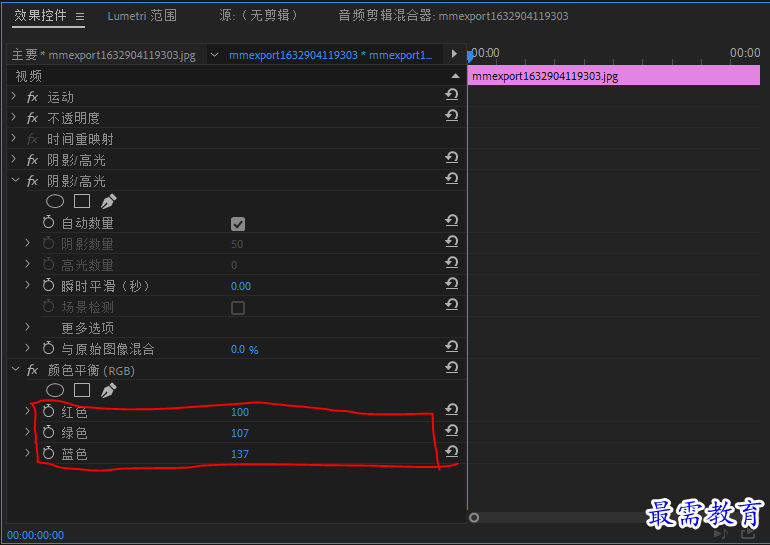This screenshot has width=770, height=545.
Task: Create 4-point rectangle mask under 阴影/高光
Action: point(82,201)
